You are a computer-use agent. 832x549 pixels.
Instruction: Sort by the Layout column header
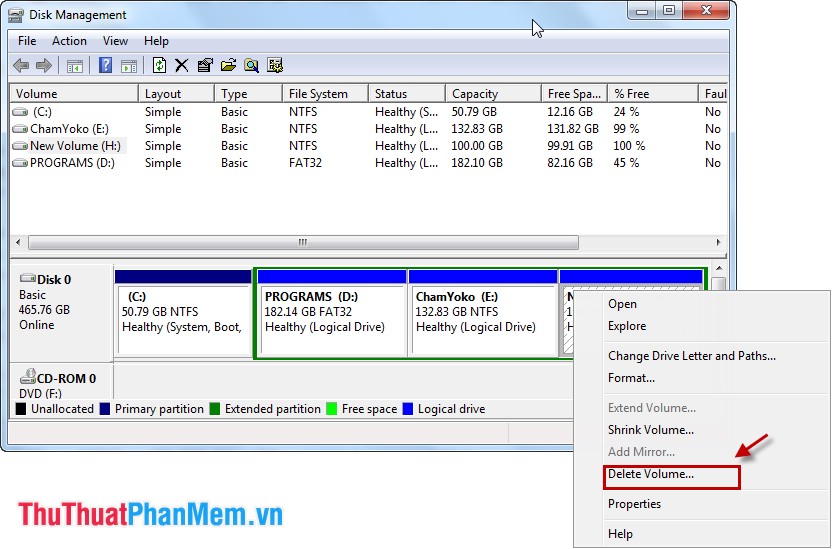pyautogui.click(x=177, y=94)
